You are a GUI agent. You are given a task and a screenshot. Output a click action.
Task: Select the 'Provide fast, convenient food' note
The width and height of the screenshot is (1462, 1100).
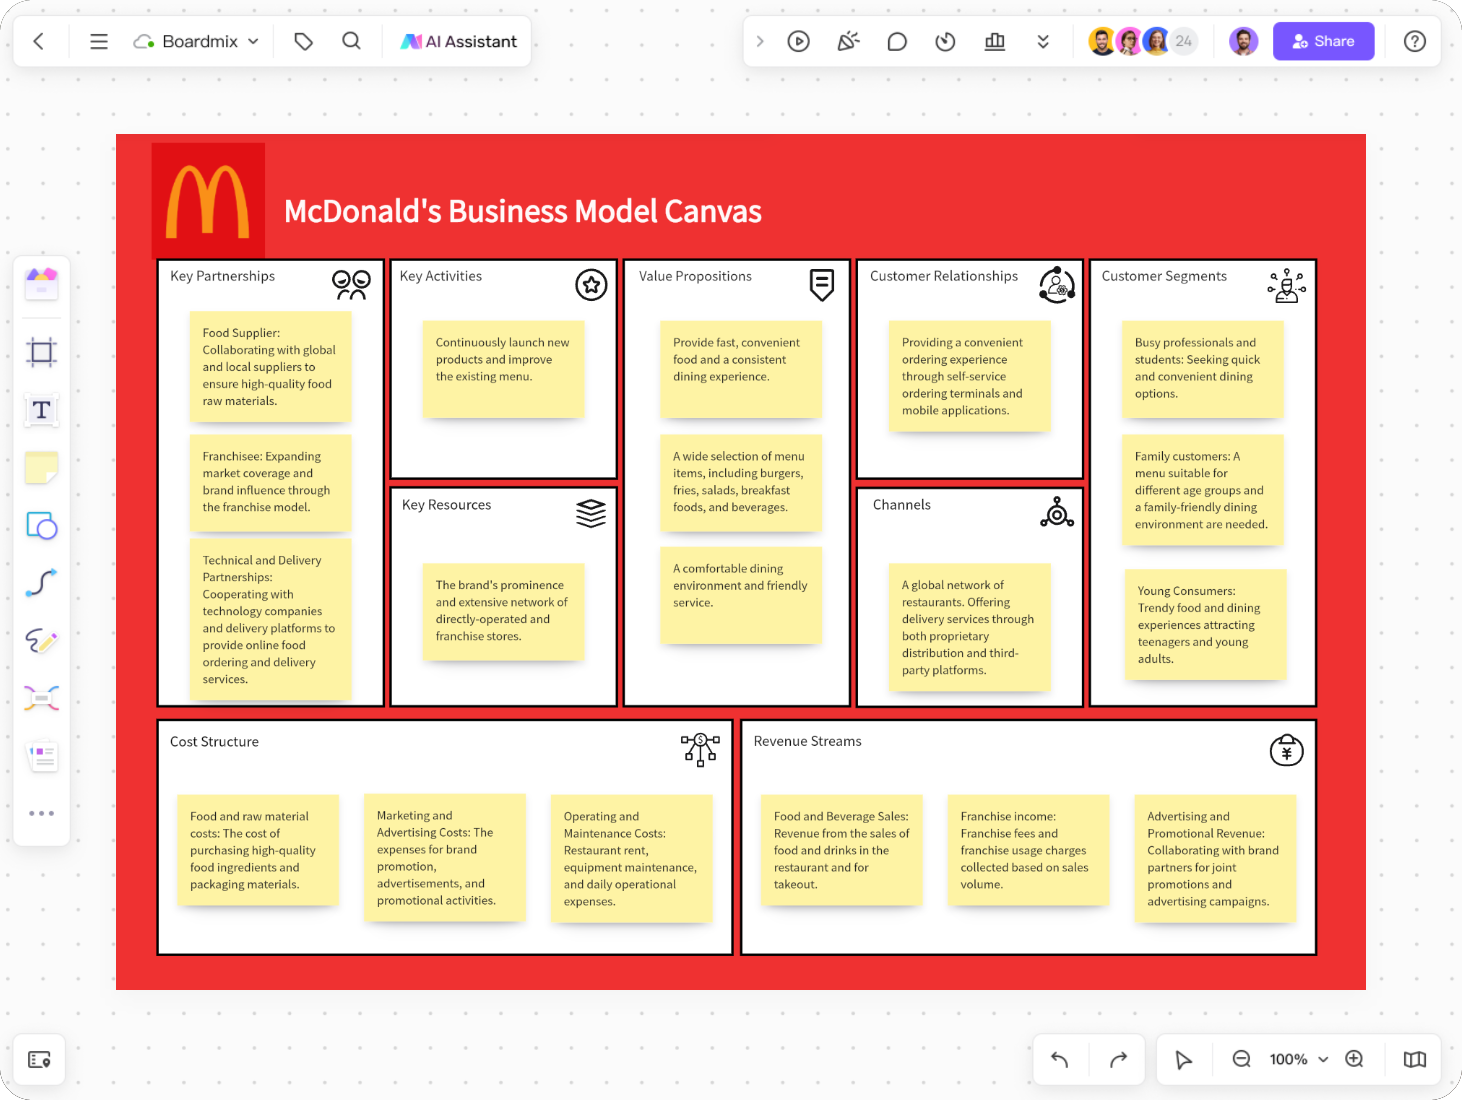coord(741,368)
